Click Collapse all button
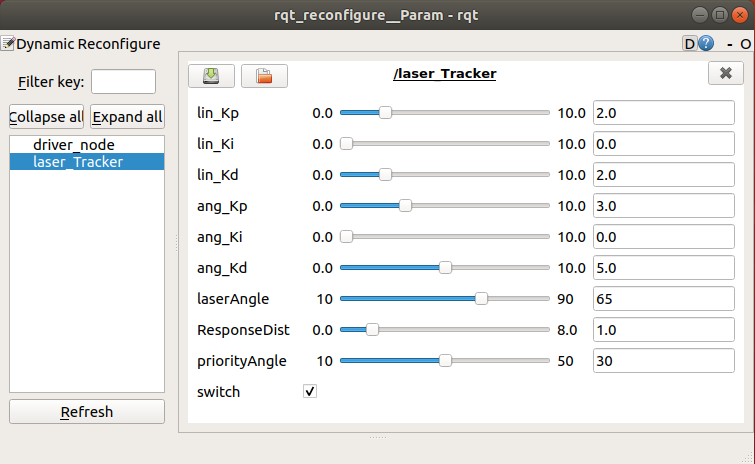 (46, 116)
